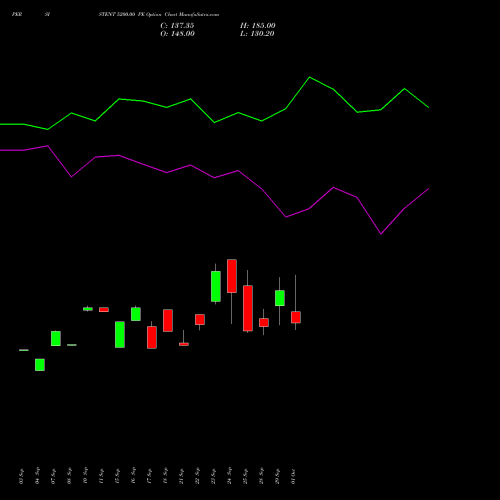The height and width of the screenshot is (500, 500).
Task: Click the lowest trough of the purple line
Action: (381, 234)
